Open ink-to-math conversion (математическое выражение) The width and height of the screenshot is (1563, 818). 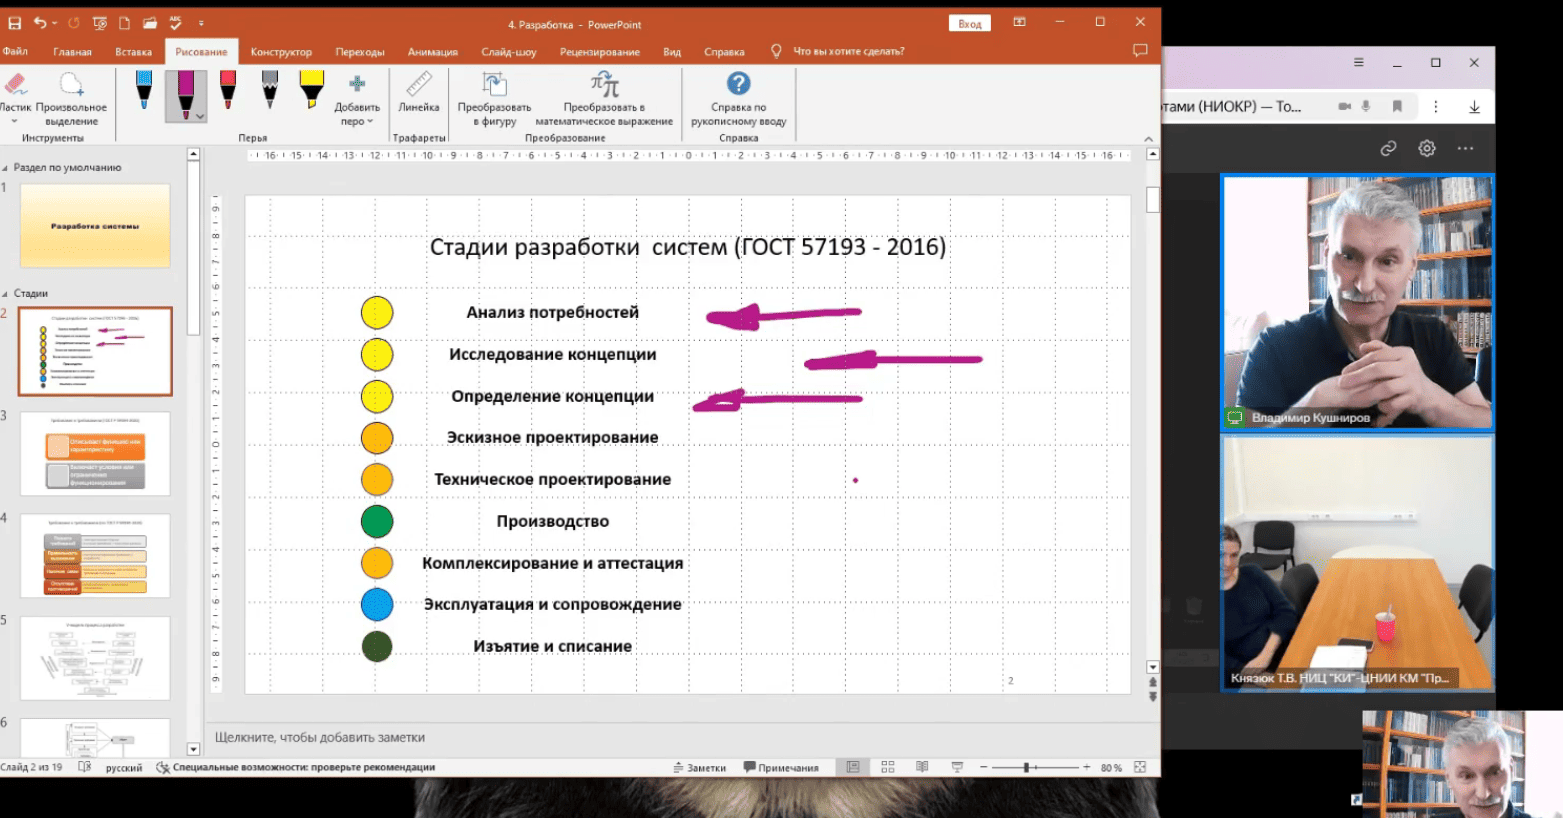tap(604, 85)
